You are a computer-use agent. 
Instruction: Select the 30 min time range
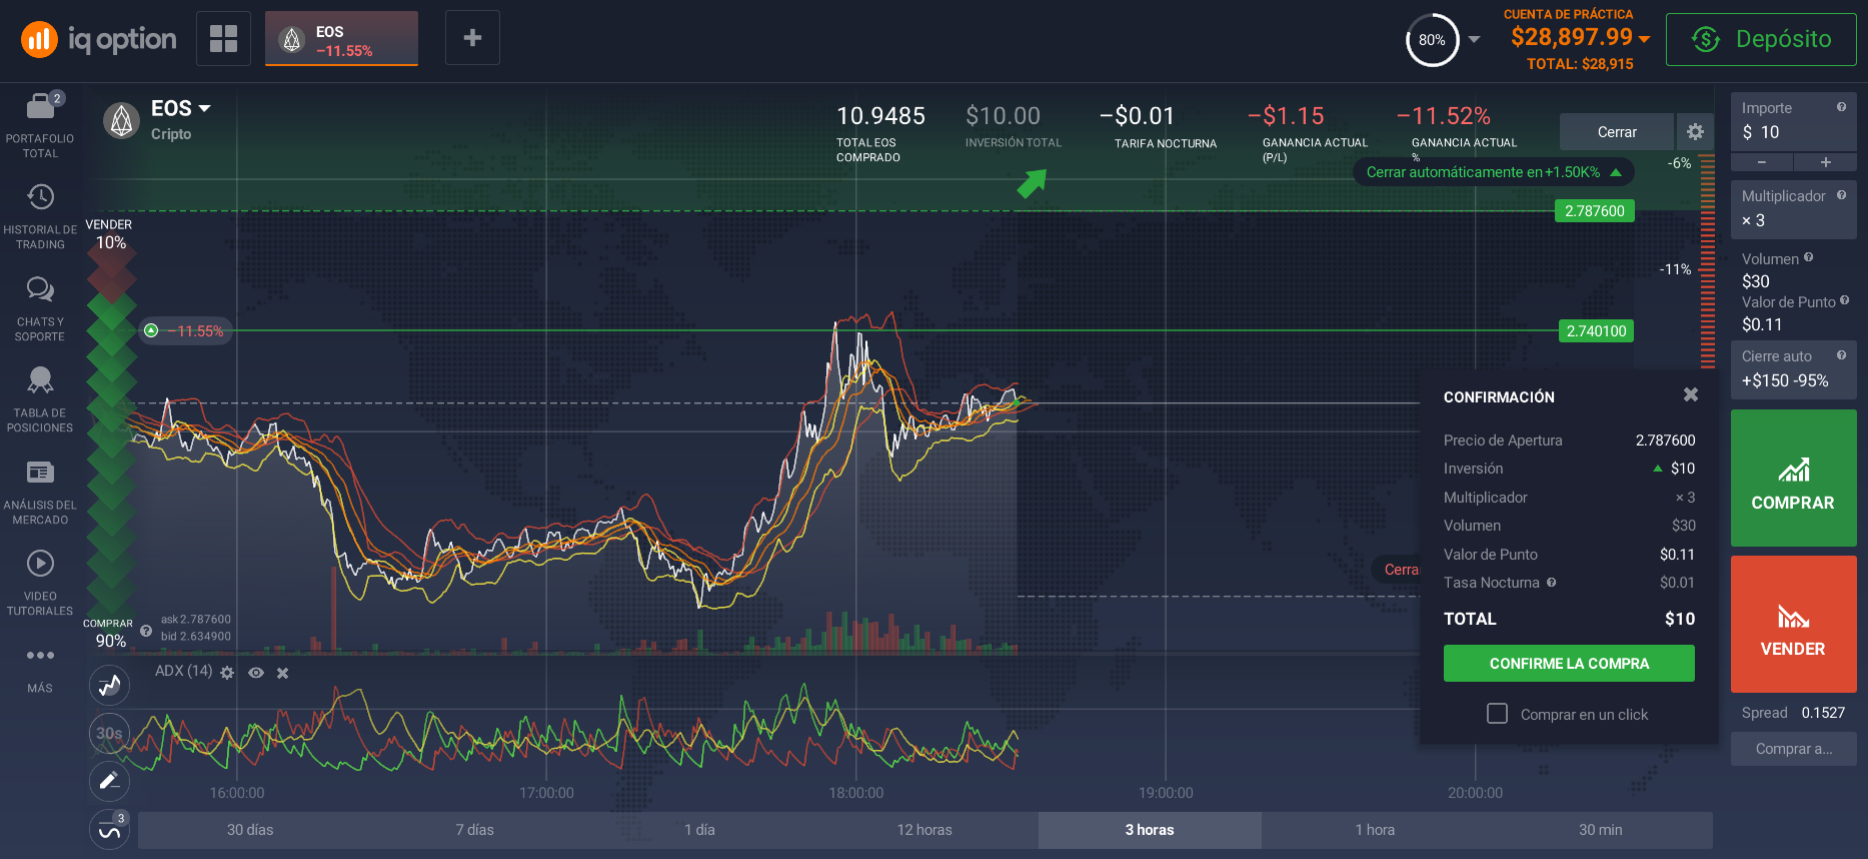point(1600,830)
